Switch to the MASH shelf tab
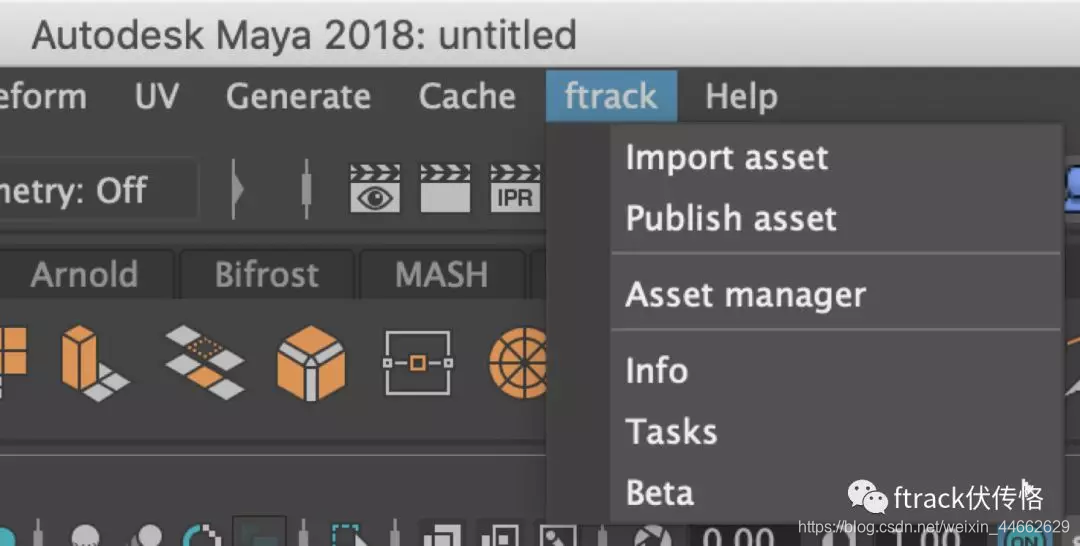This screenshot has height=546, width=1080. tap(442, 275)
